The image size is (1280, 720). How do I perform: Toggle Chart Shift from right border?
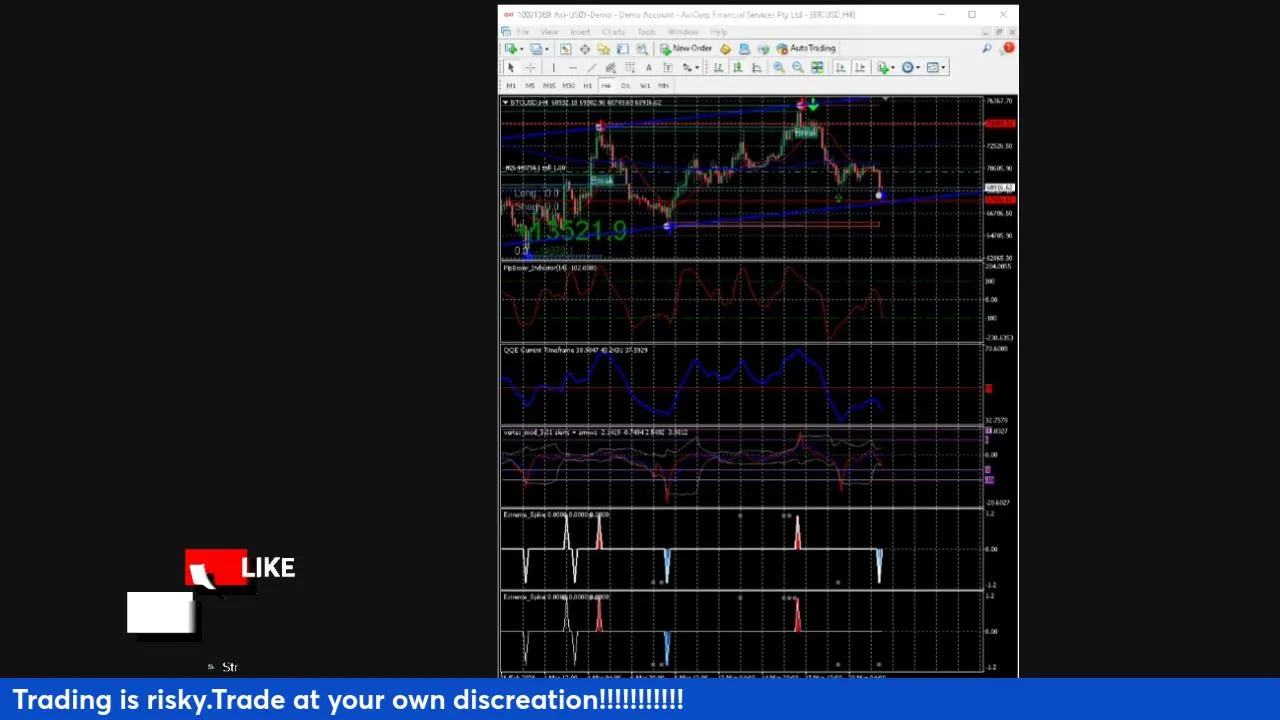pos(860,67)
